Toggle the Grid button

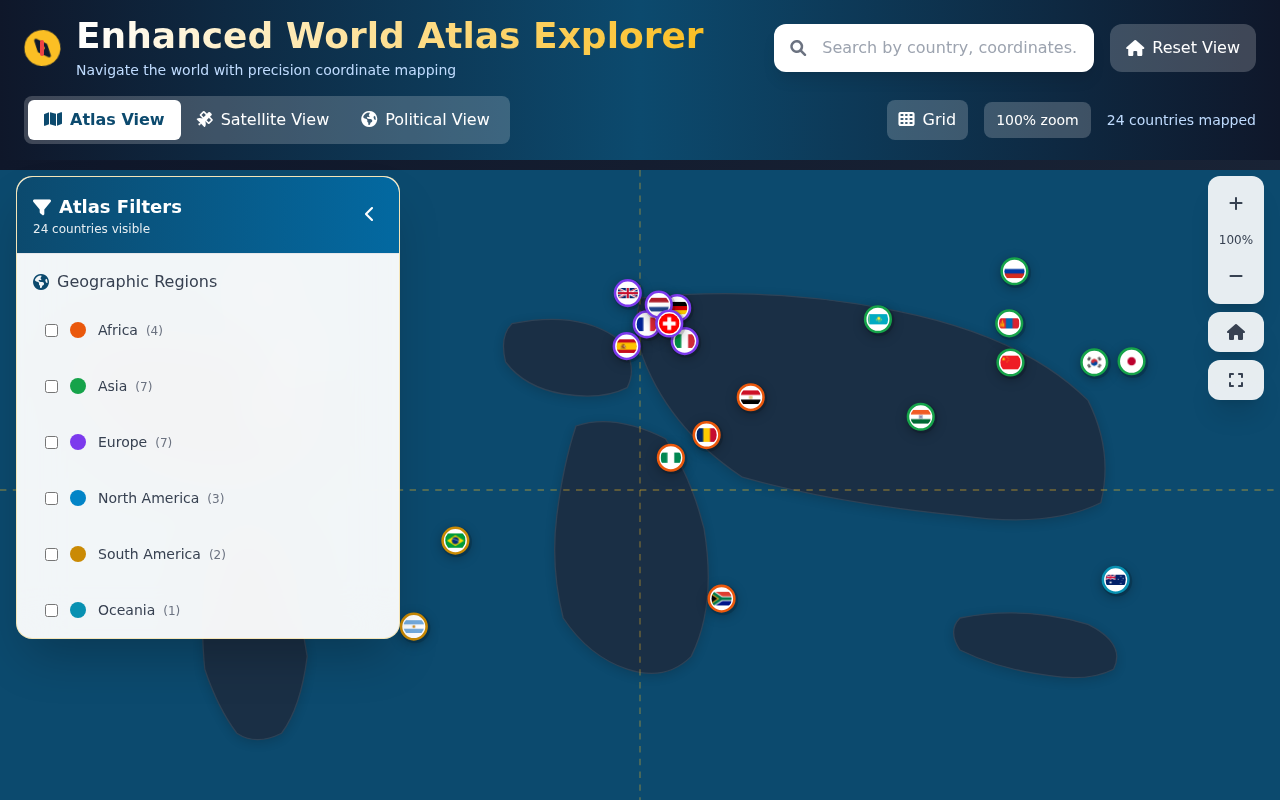pos(927,119)
